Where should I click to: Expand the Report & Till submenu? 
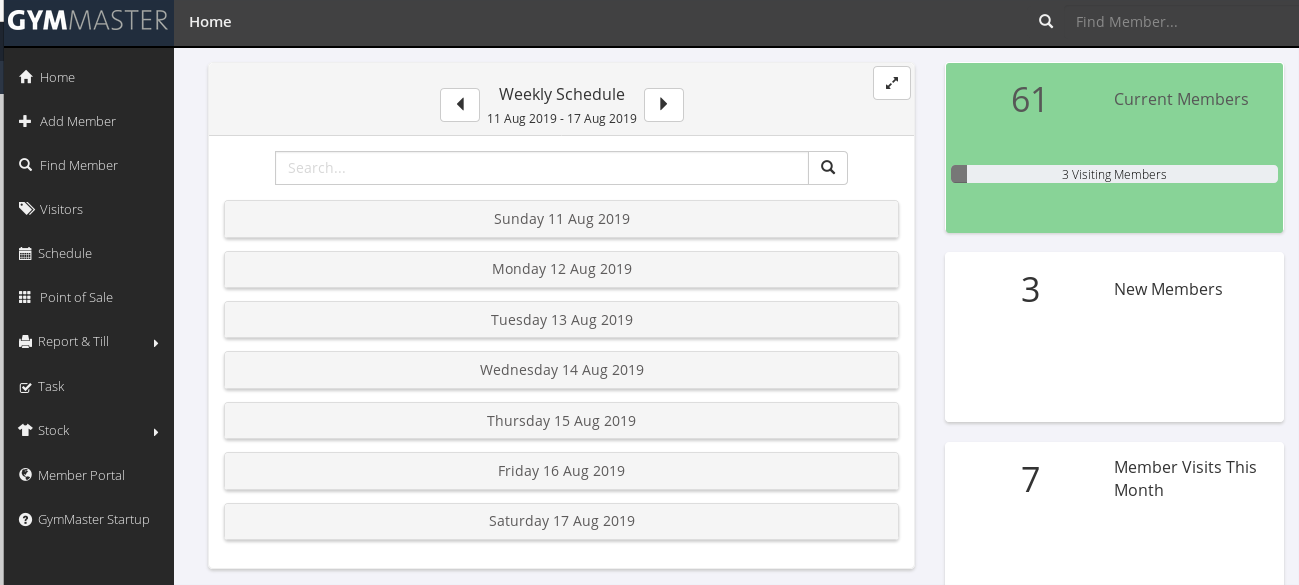pyautogui.click(x=155, y=343)
